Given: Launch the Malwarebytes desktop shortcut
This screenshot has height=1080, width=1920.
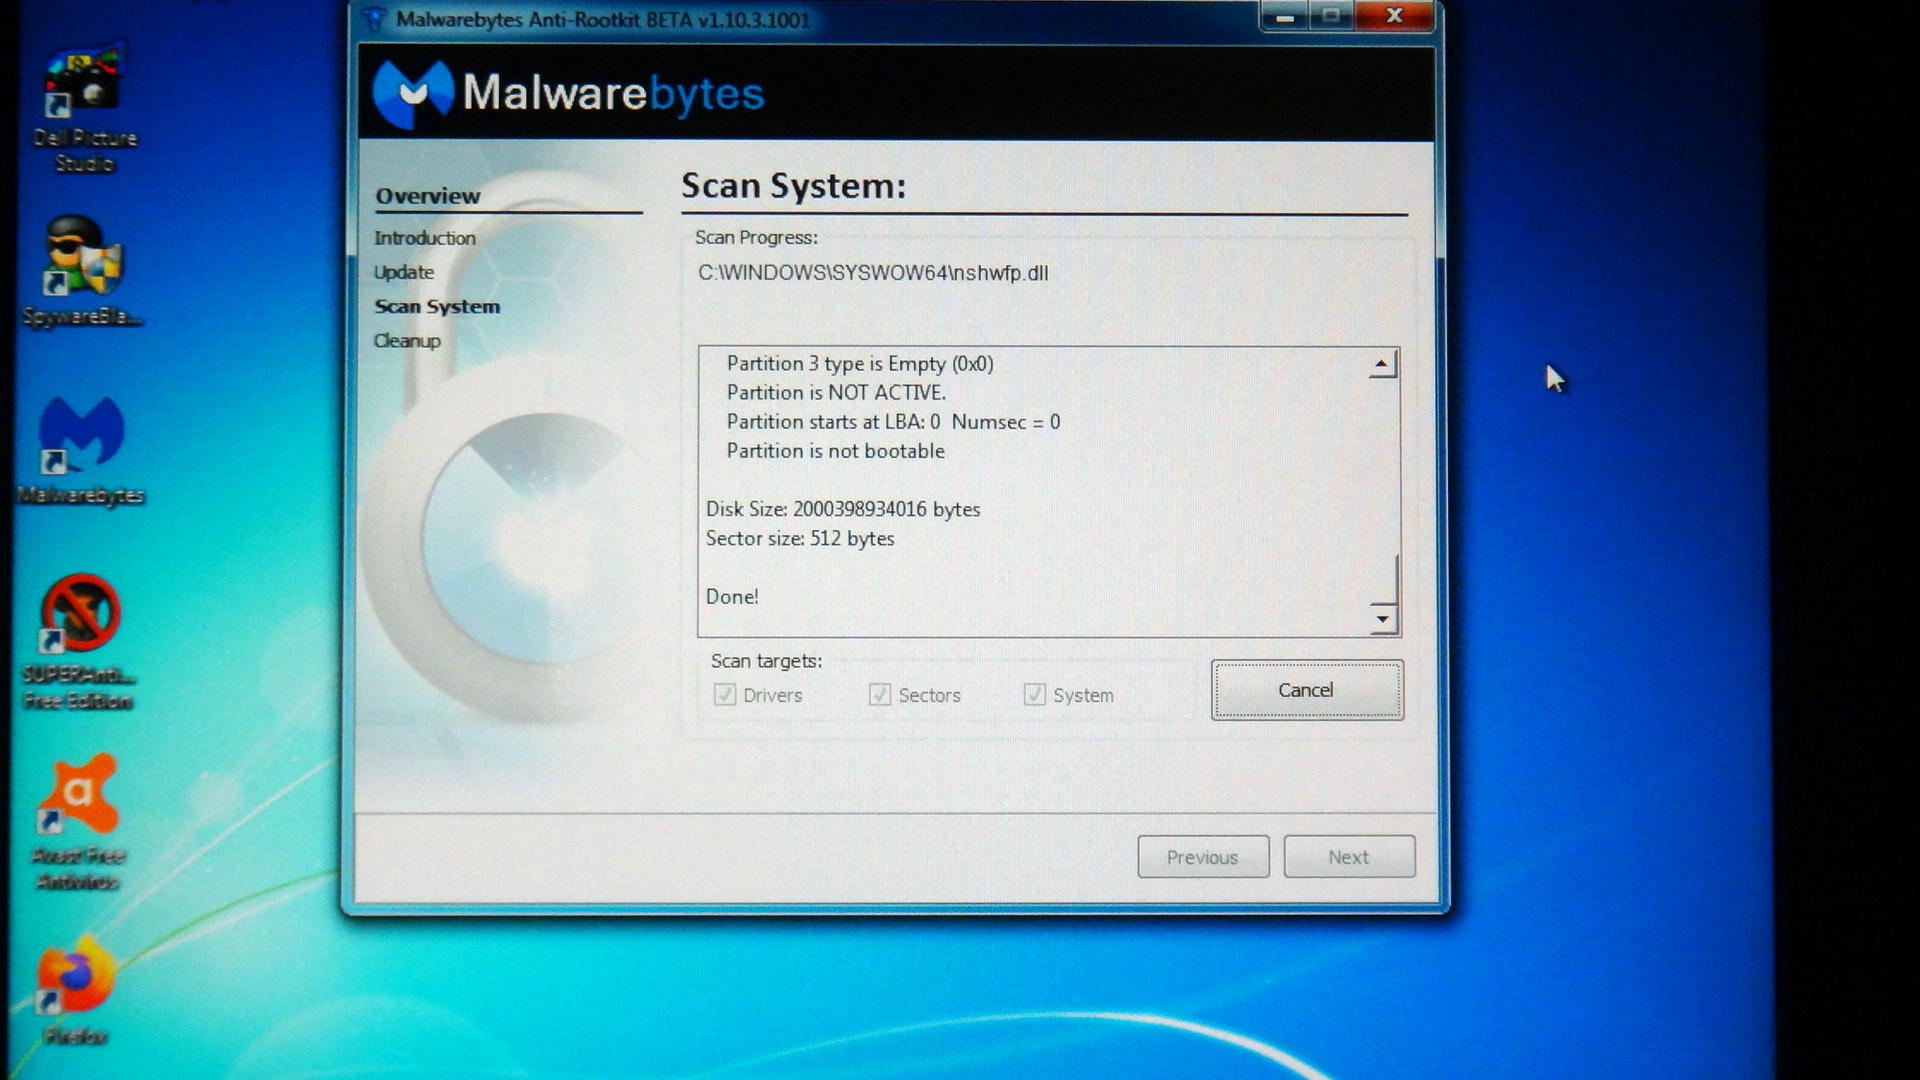Looking at the screenshot, I should tap(81, 451).
